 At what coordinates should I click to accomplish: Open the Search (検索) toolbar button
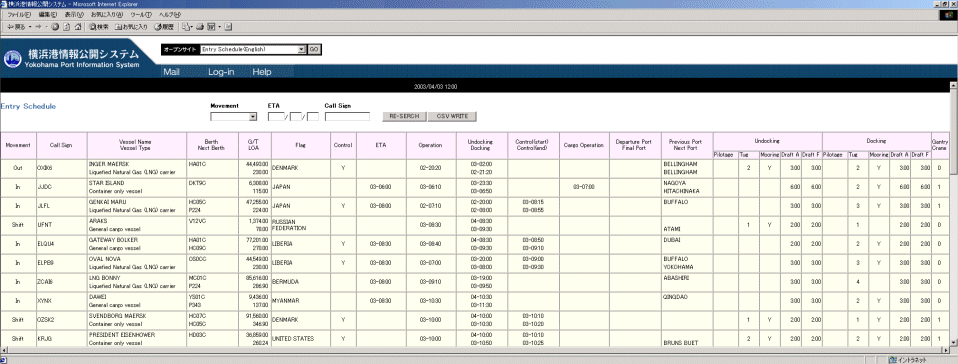pos(99,27)
